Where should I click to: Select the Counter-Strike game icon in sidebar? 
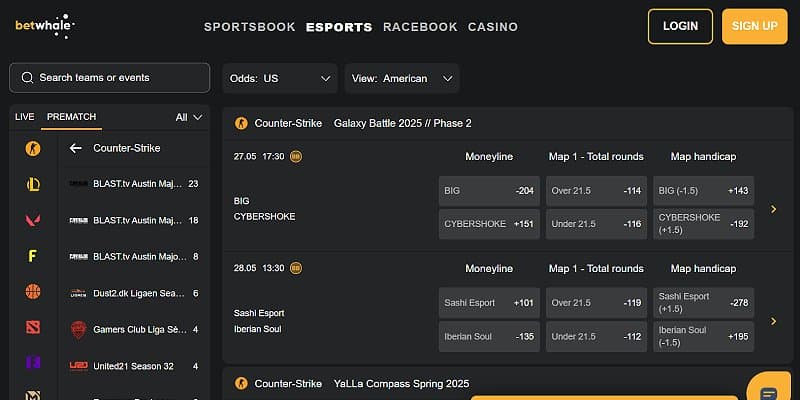(x=33, y=148)
